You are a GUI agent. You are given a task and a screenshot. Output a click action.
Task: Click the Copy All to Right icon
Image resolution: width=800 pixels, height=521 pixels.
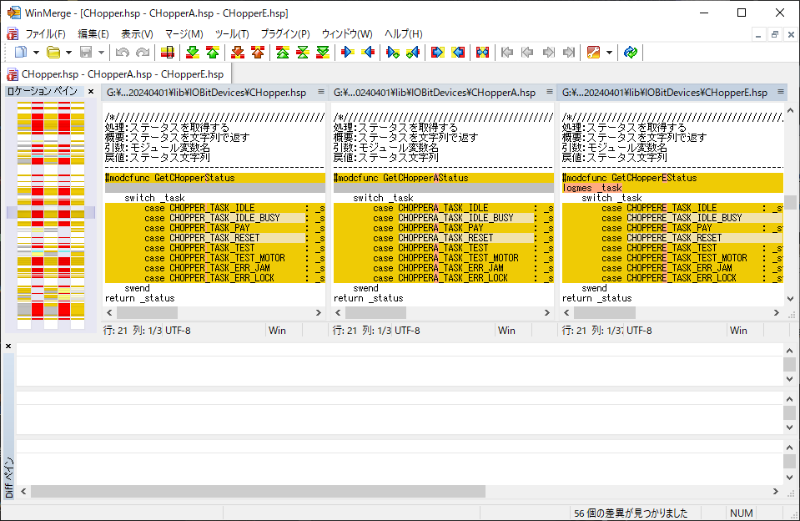(x=437, y=52)
